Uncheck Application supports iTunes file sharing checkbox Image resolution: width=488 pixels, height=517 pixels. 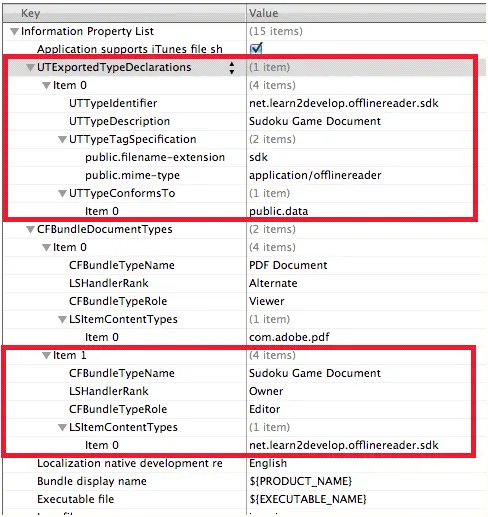click(256, 48)
